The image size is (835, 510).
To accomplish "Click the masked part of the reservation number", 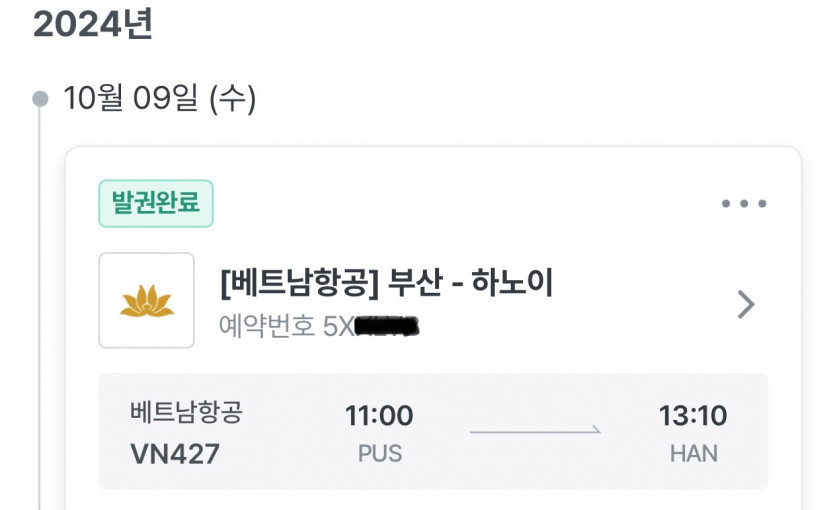I will (x=387, y=326).
